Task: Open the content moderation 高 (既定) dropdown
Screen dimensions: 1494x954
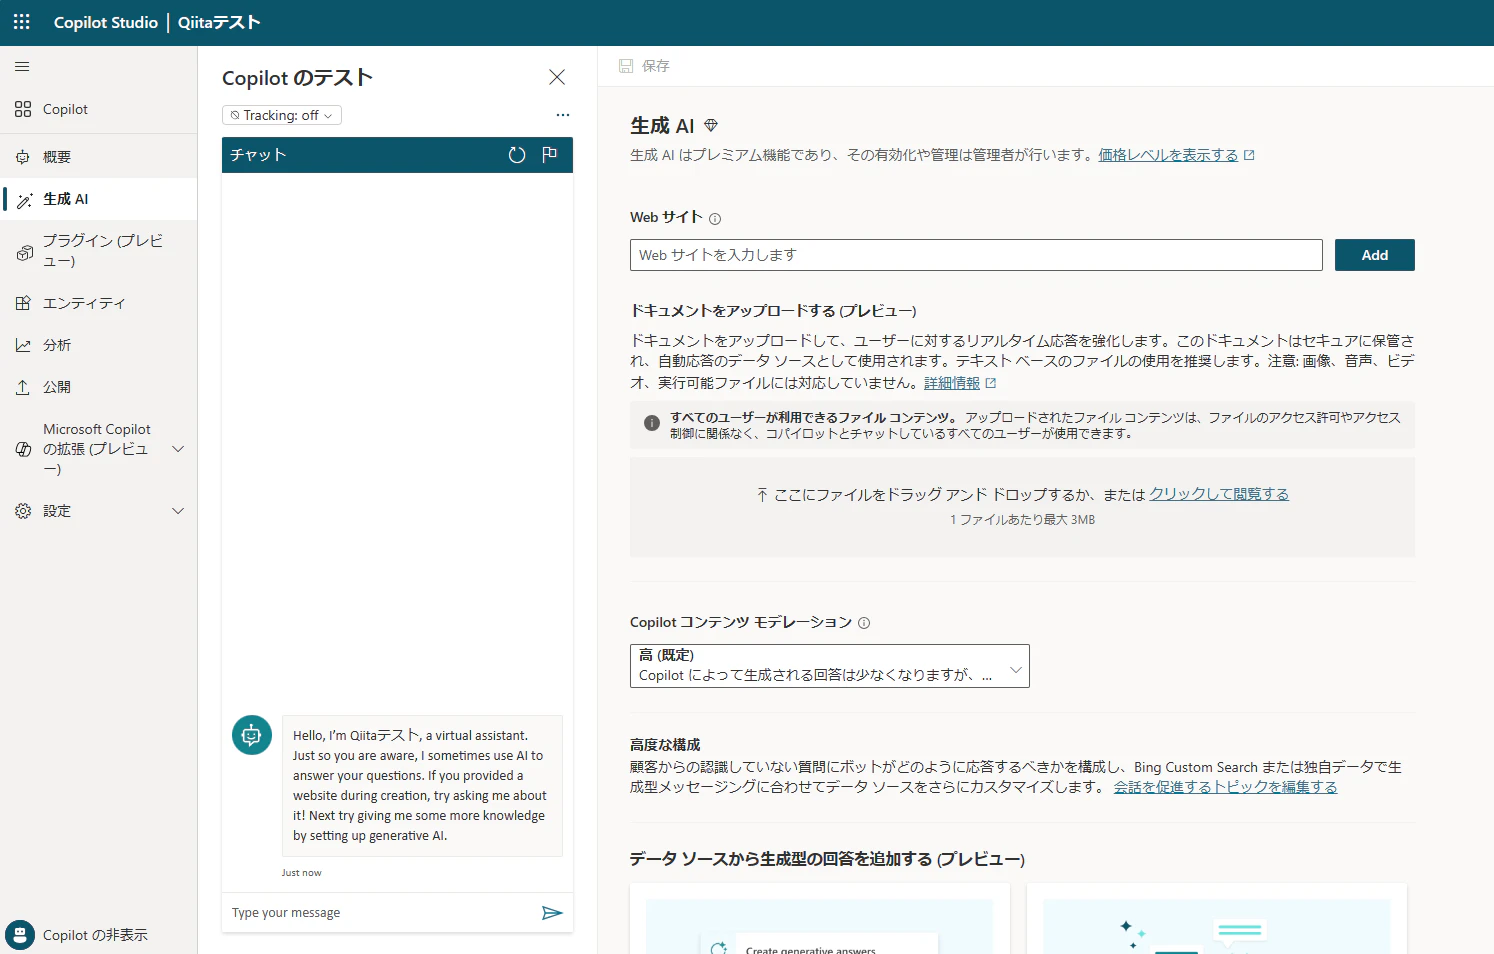Action: (830, 666)
